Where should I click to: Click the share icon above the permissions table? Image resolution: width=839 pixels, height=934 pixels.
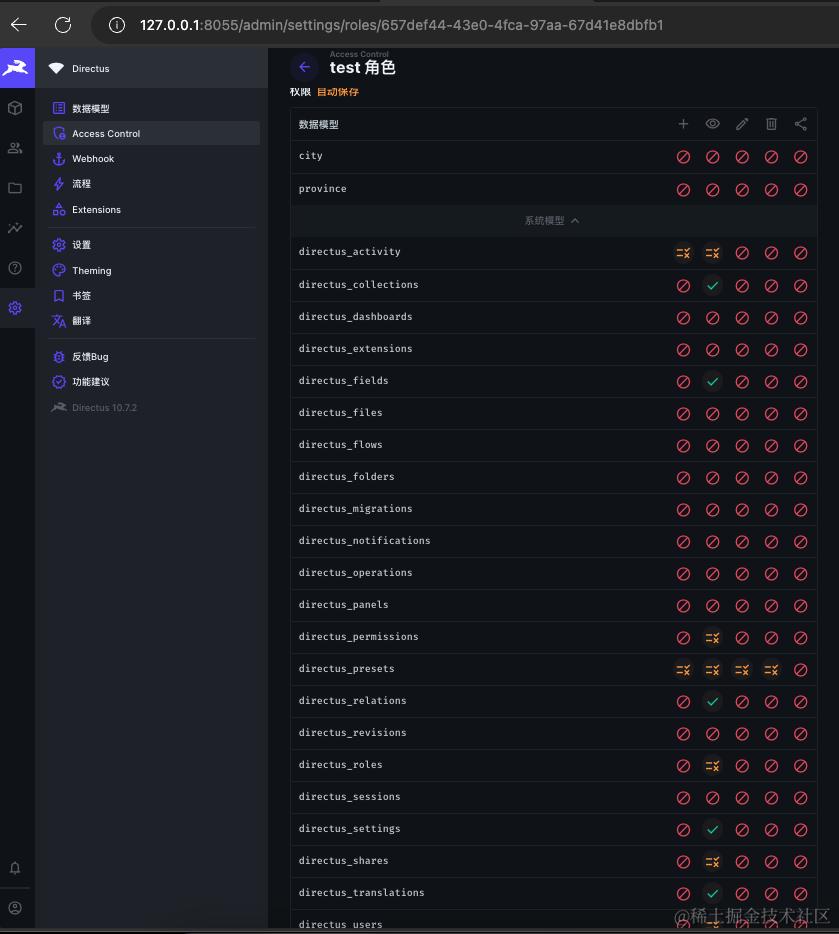800,123
